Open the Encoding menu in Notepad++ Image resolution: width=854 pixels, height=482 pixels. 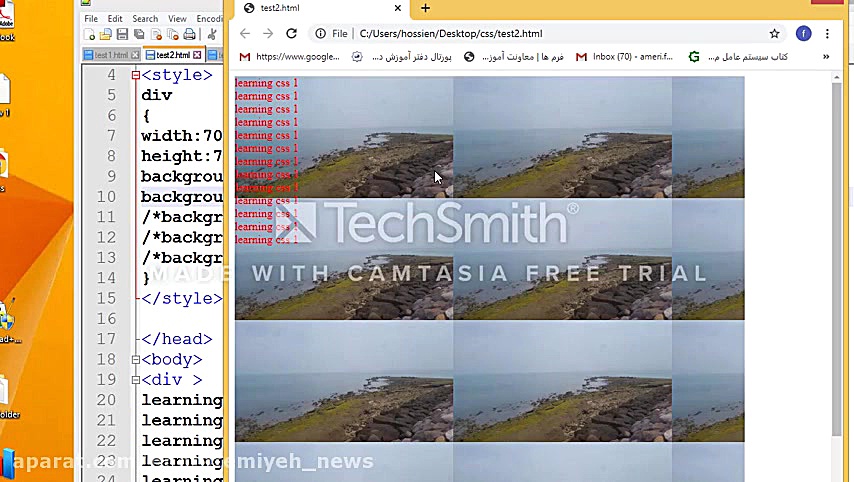(209, 19)
